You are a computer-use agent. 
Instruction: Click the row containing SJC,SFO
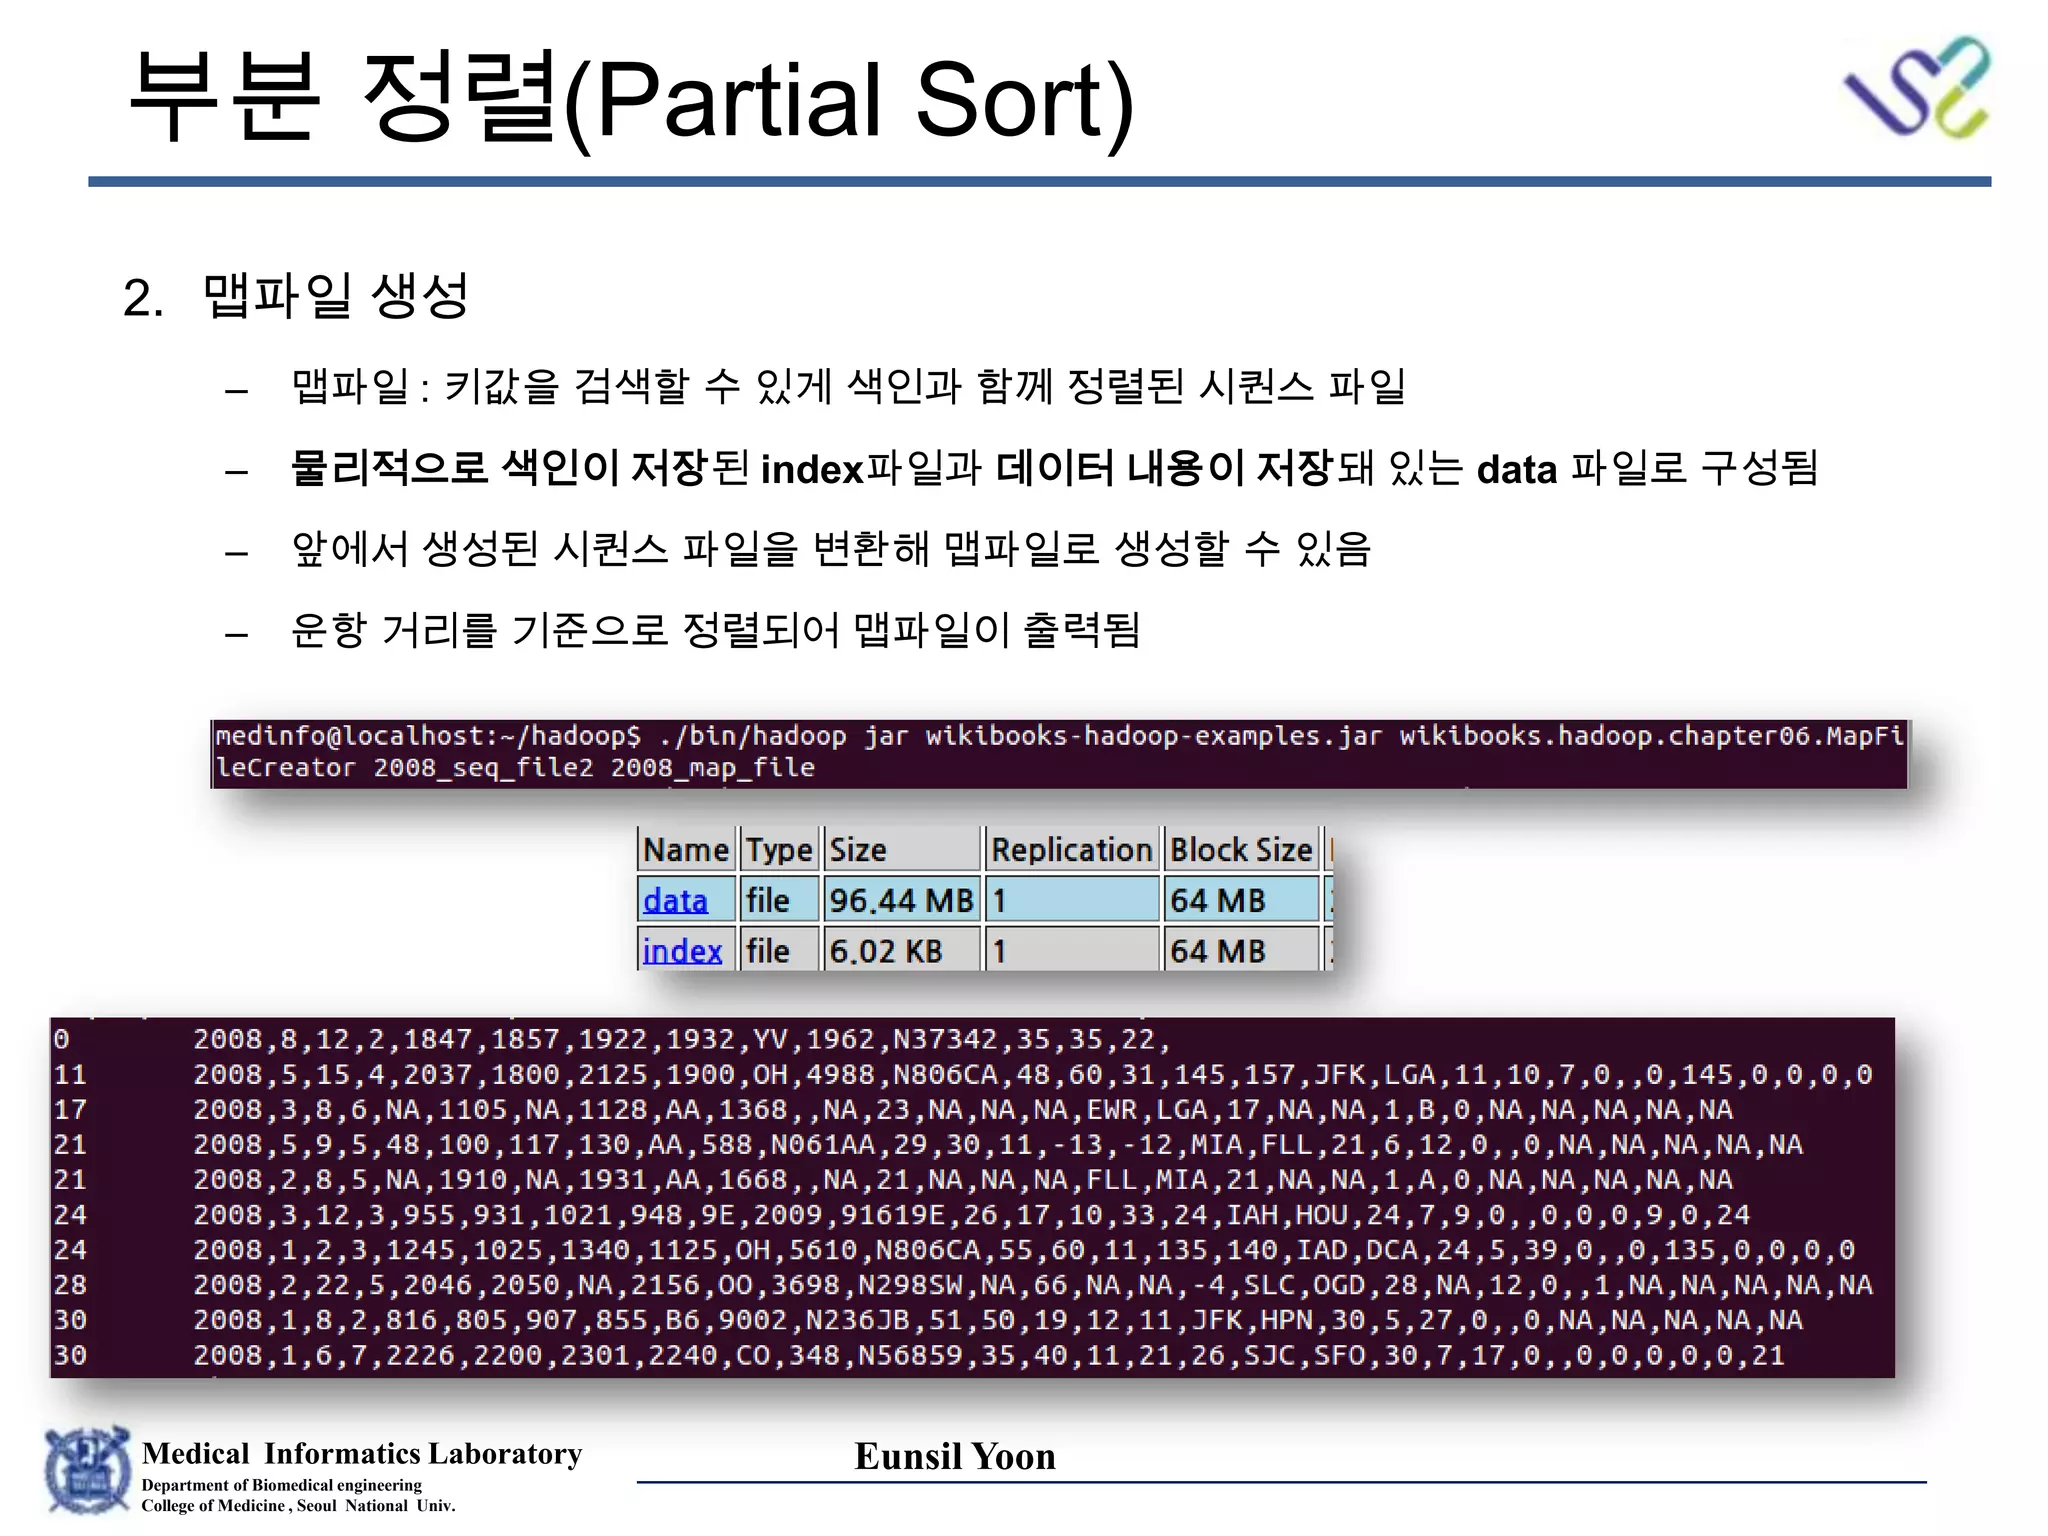pos(919,1355)
